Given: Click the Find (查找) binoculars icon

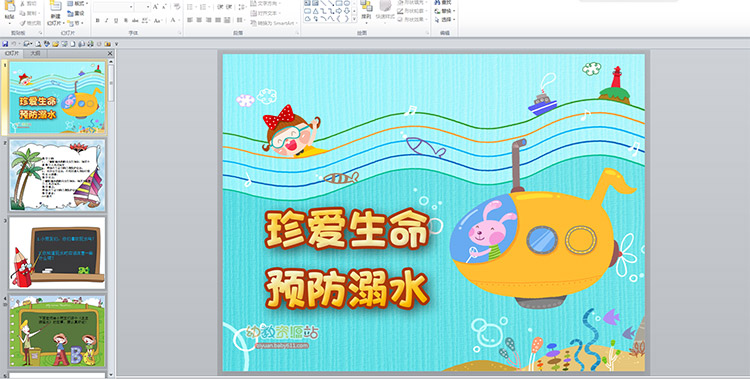Looking at the screenshot, I should [x=437, y=2].
